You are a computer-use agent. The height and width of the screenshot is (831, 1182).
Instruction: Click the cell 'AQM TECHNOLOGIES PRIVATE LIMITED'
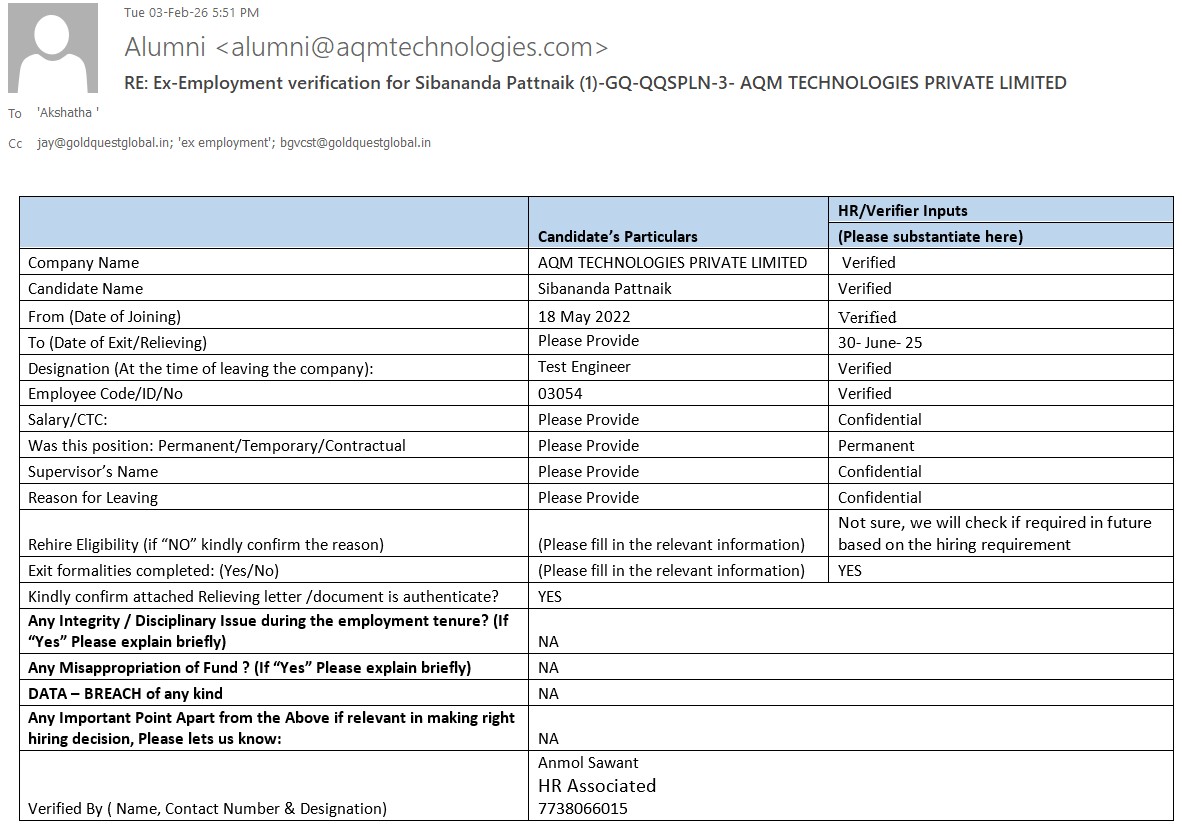[x=672, y=262]
